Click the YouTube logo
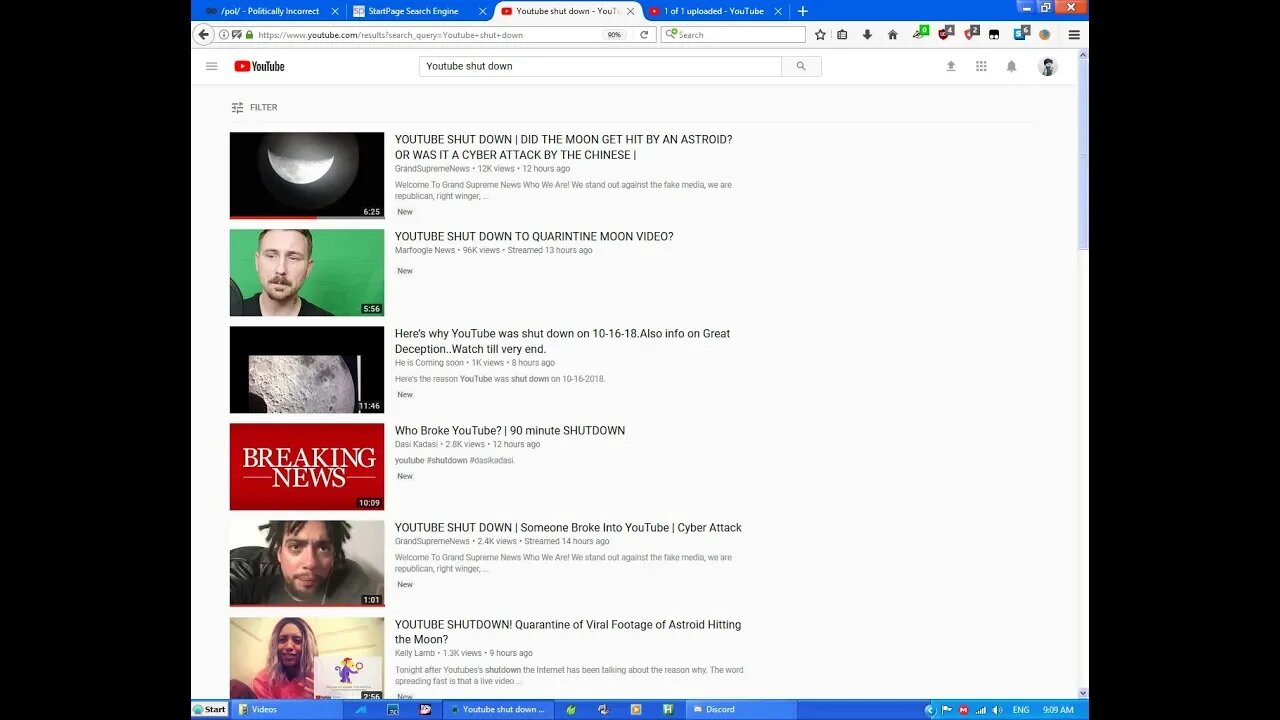This screenshot has height=720, width=1280. click(x=259, y=66)
